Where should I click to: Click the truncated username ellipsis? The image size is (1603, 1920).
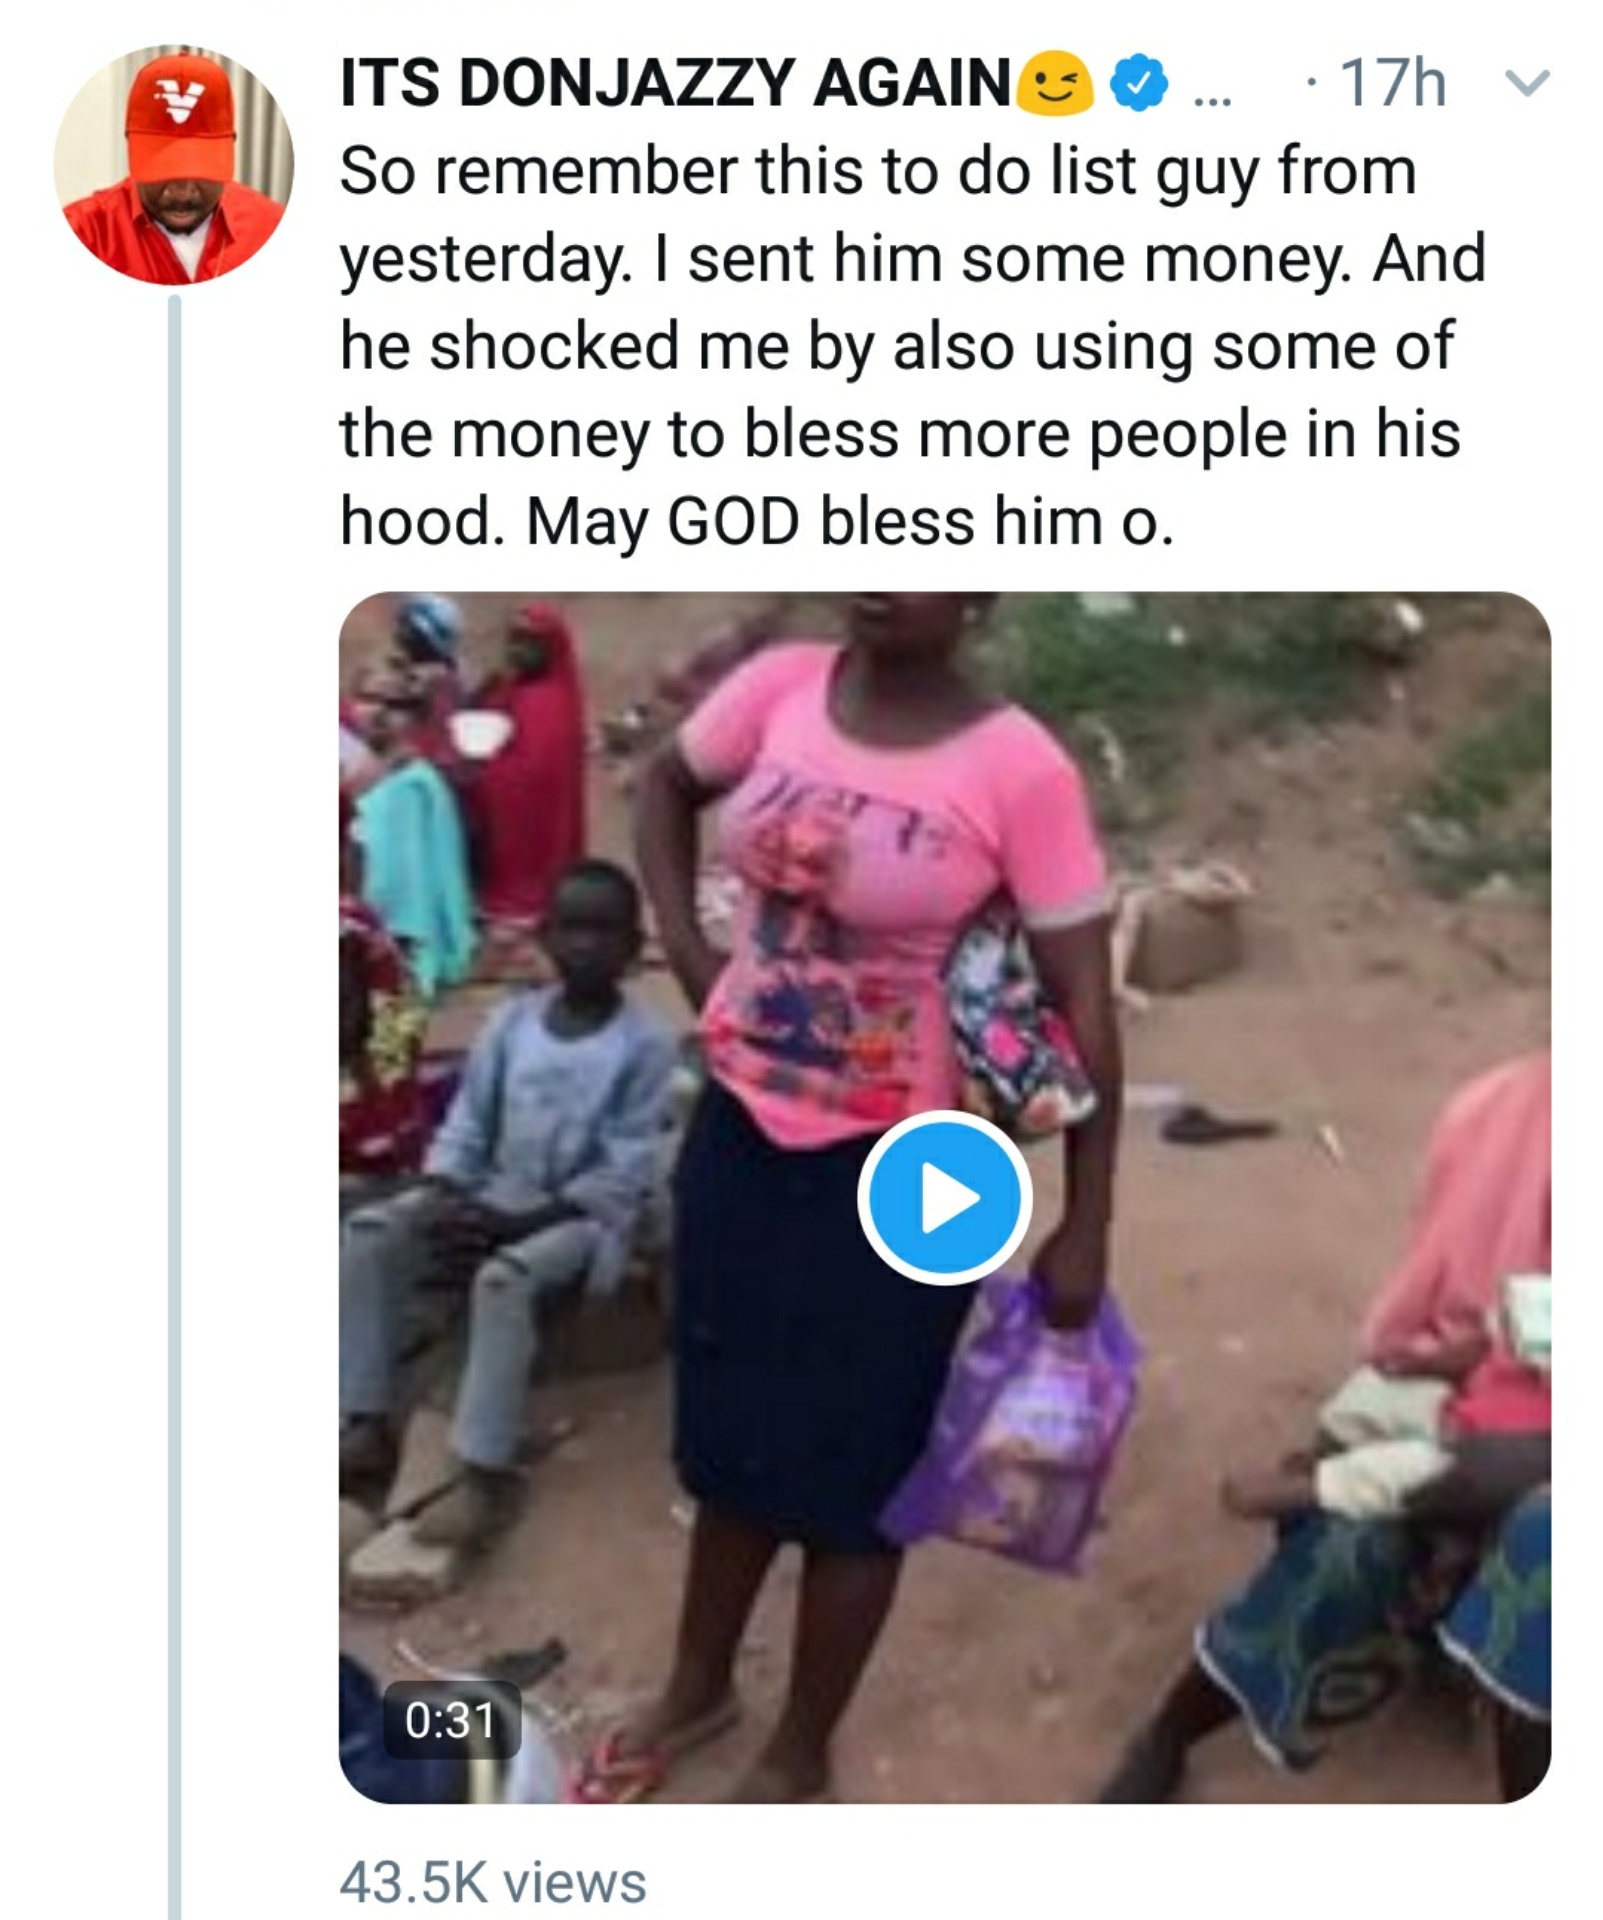1212,90
